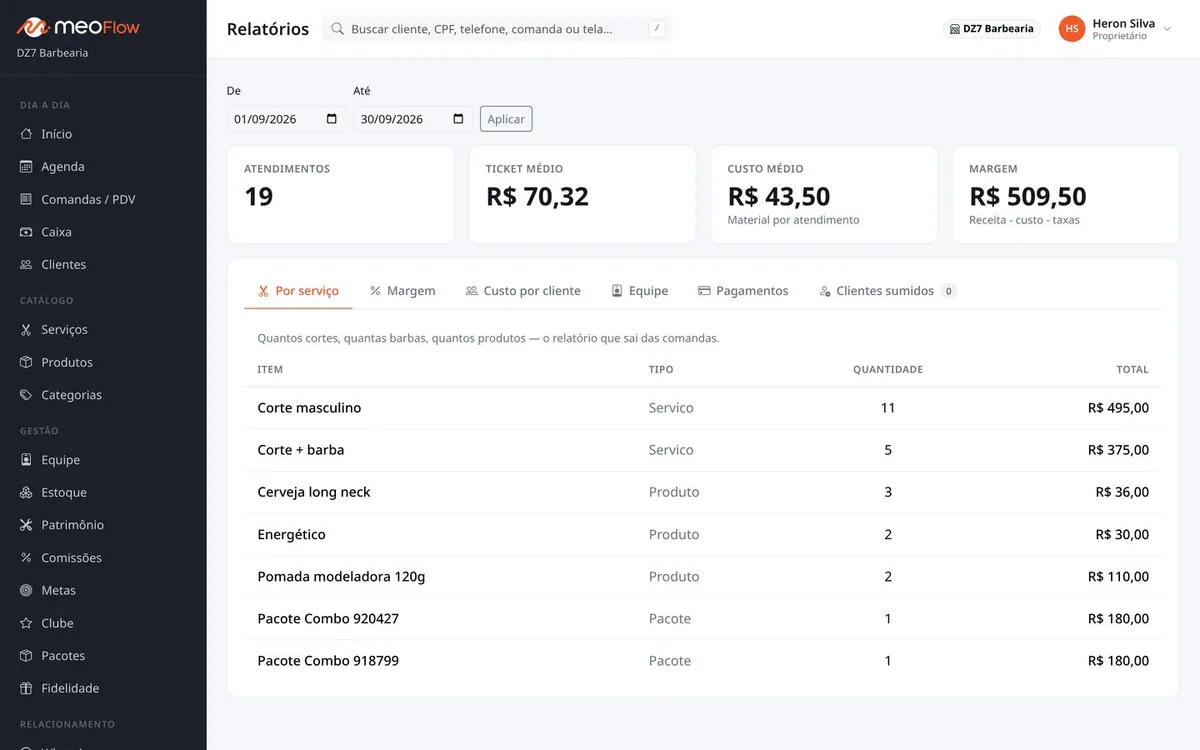
Task: Click the Pomada modeladora 120g item
Action: click(x=341, y=577)
